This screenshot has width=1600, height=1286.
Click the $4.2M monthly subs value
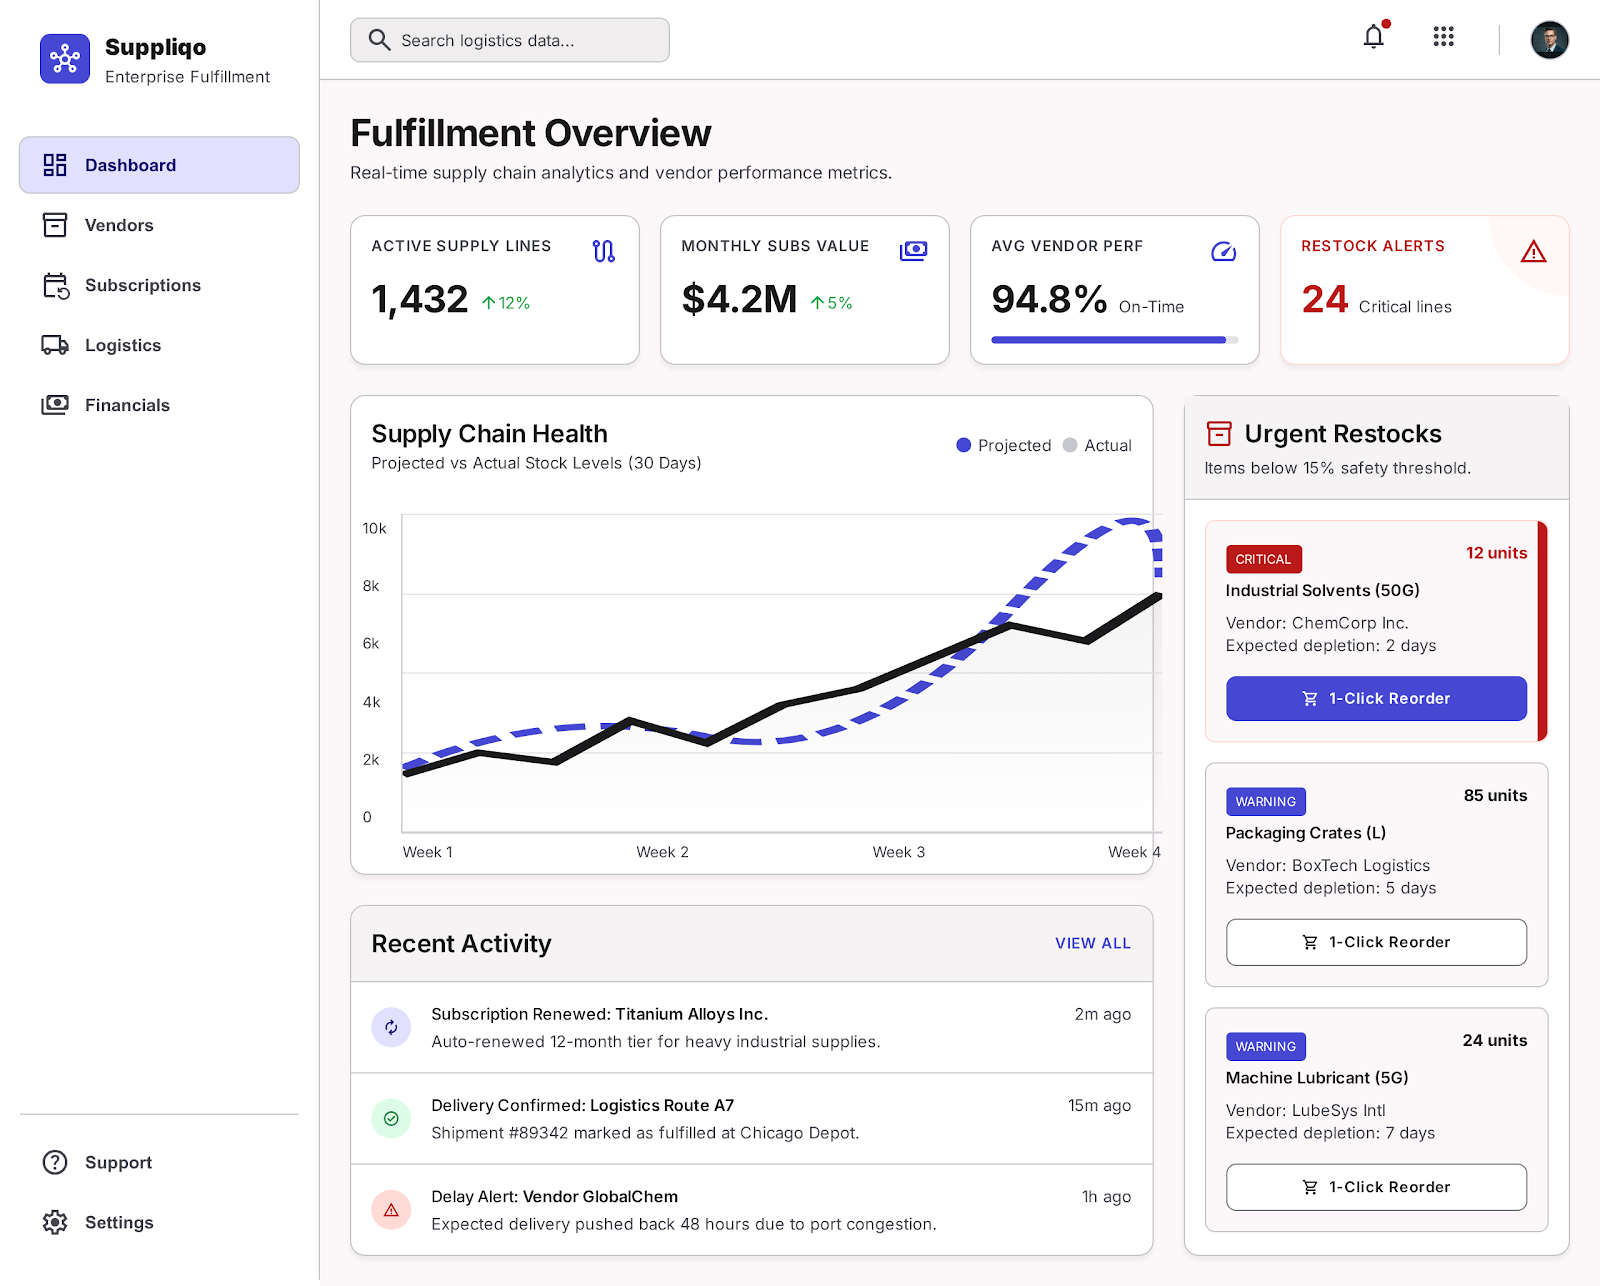tap(740, 299)
